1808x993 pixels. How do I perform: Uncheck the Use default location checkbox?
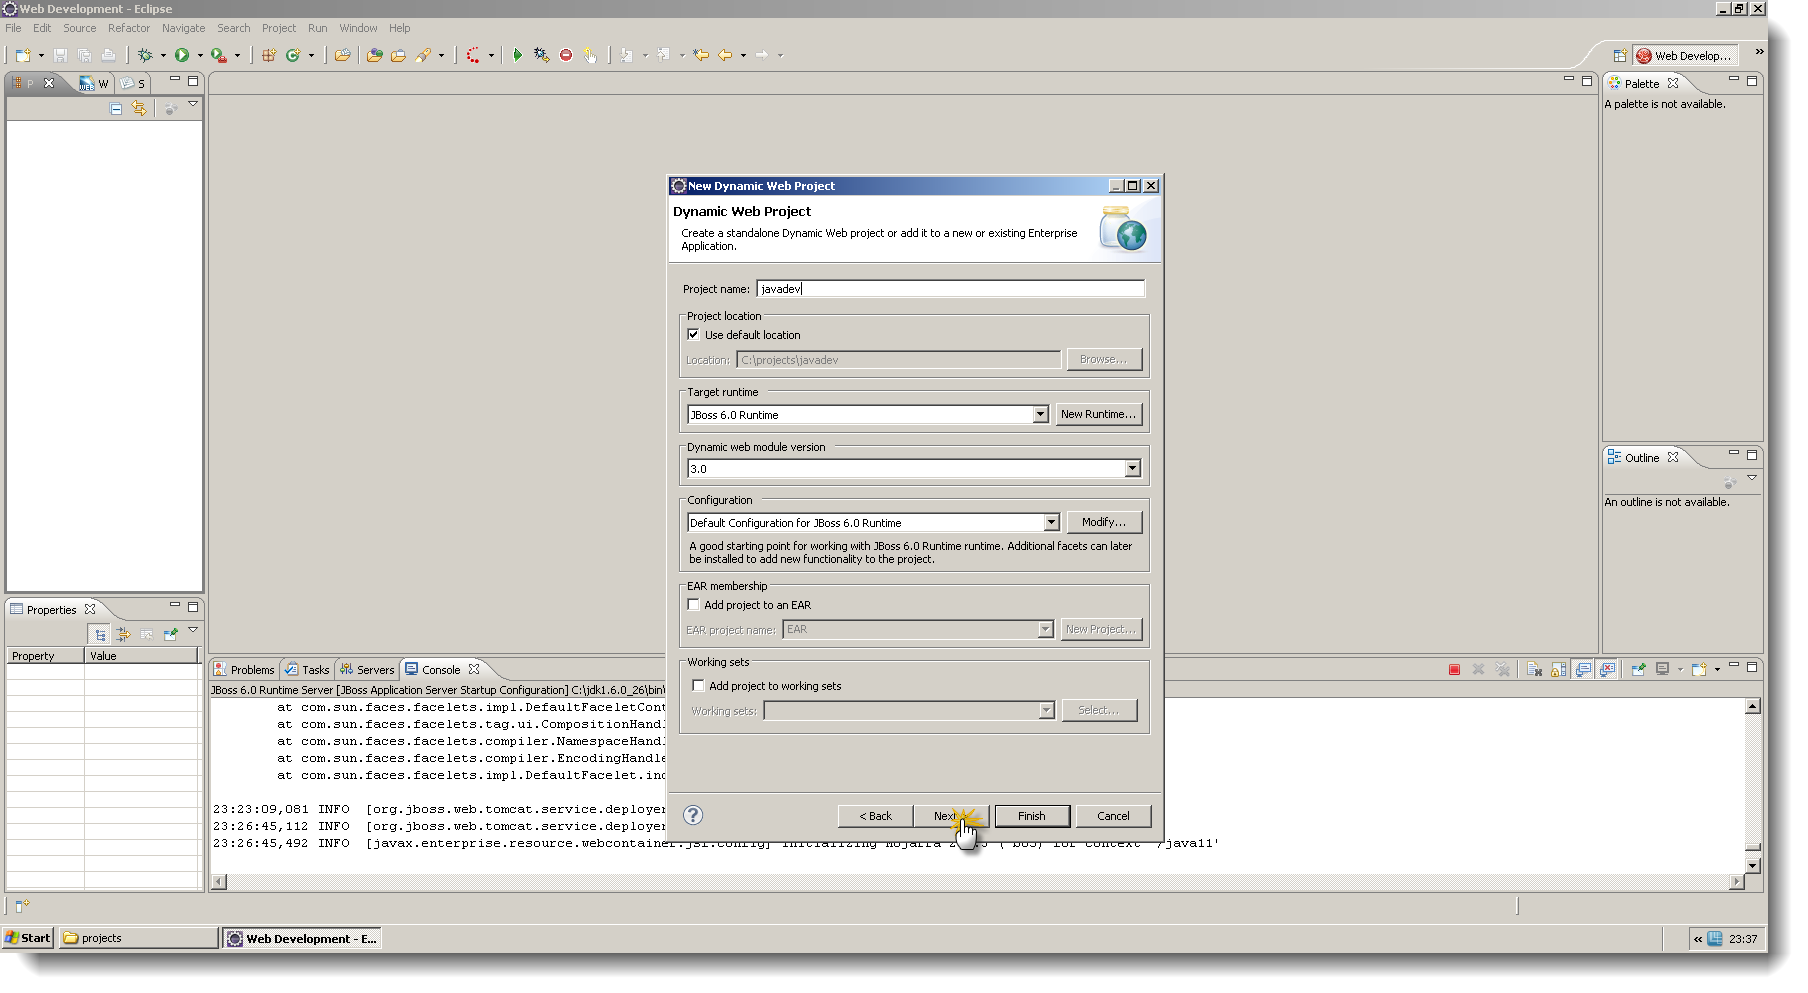694,334
